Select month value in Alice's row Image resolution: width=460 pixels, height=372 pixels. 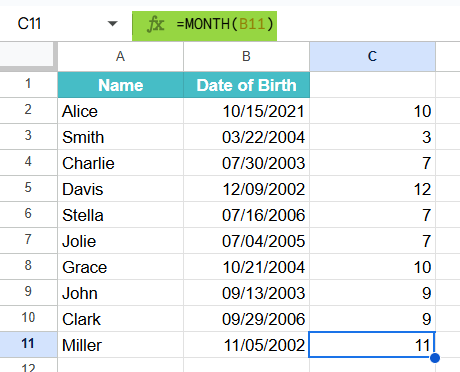pos(372,111)
